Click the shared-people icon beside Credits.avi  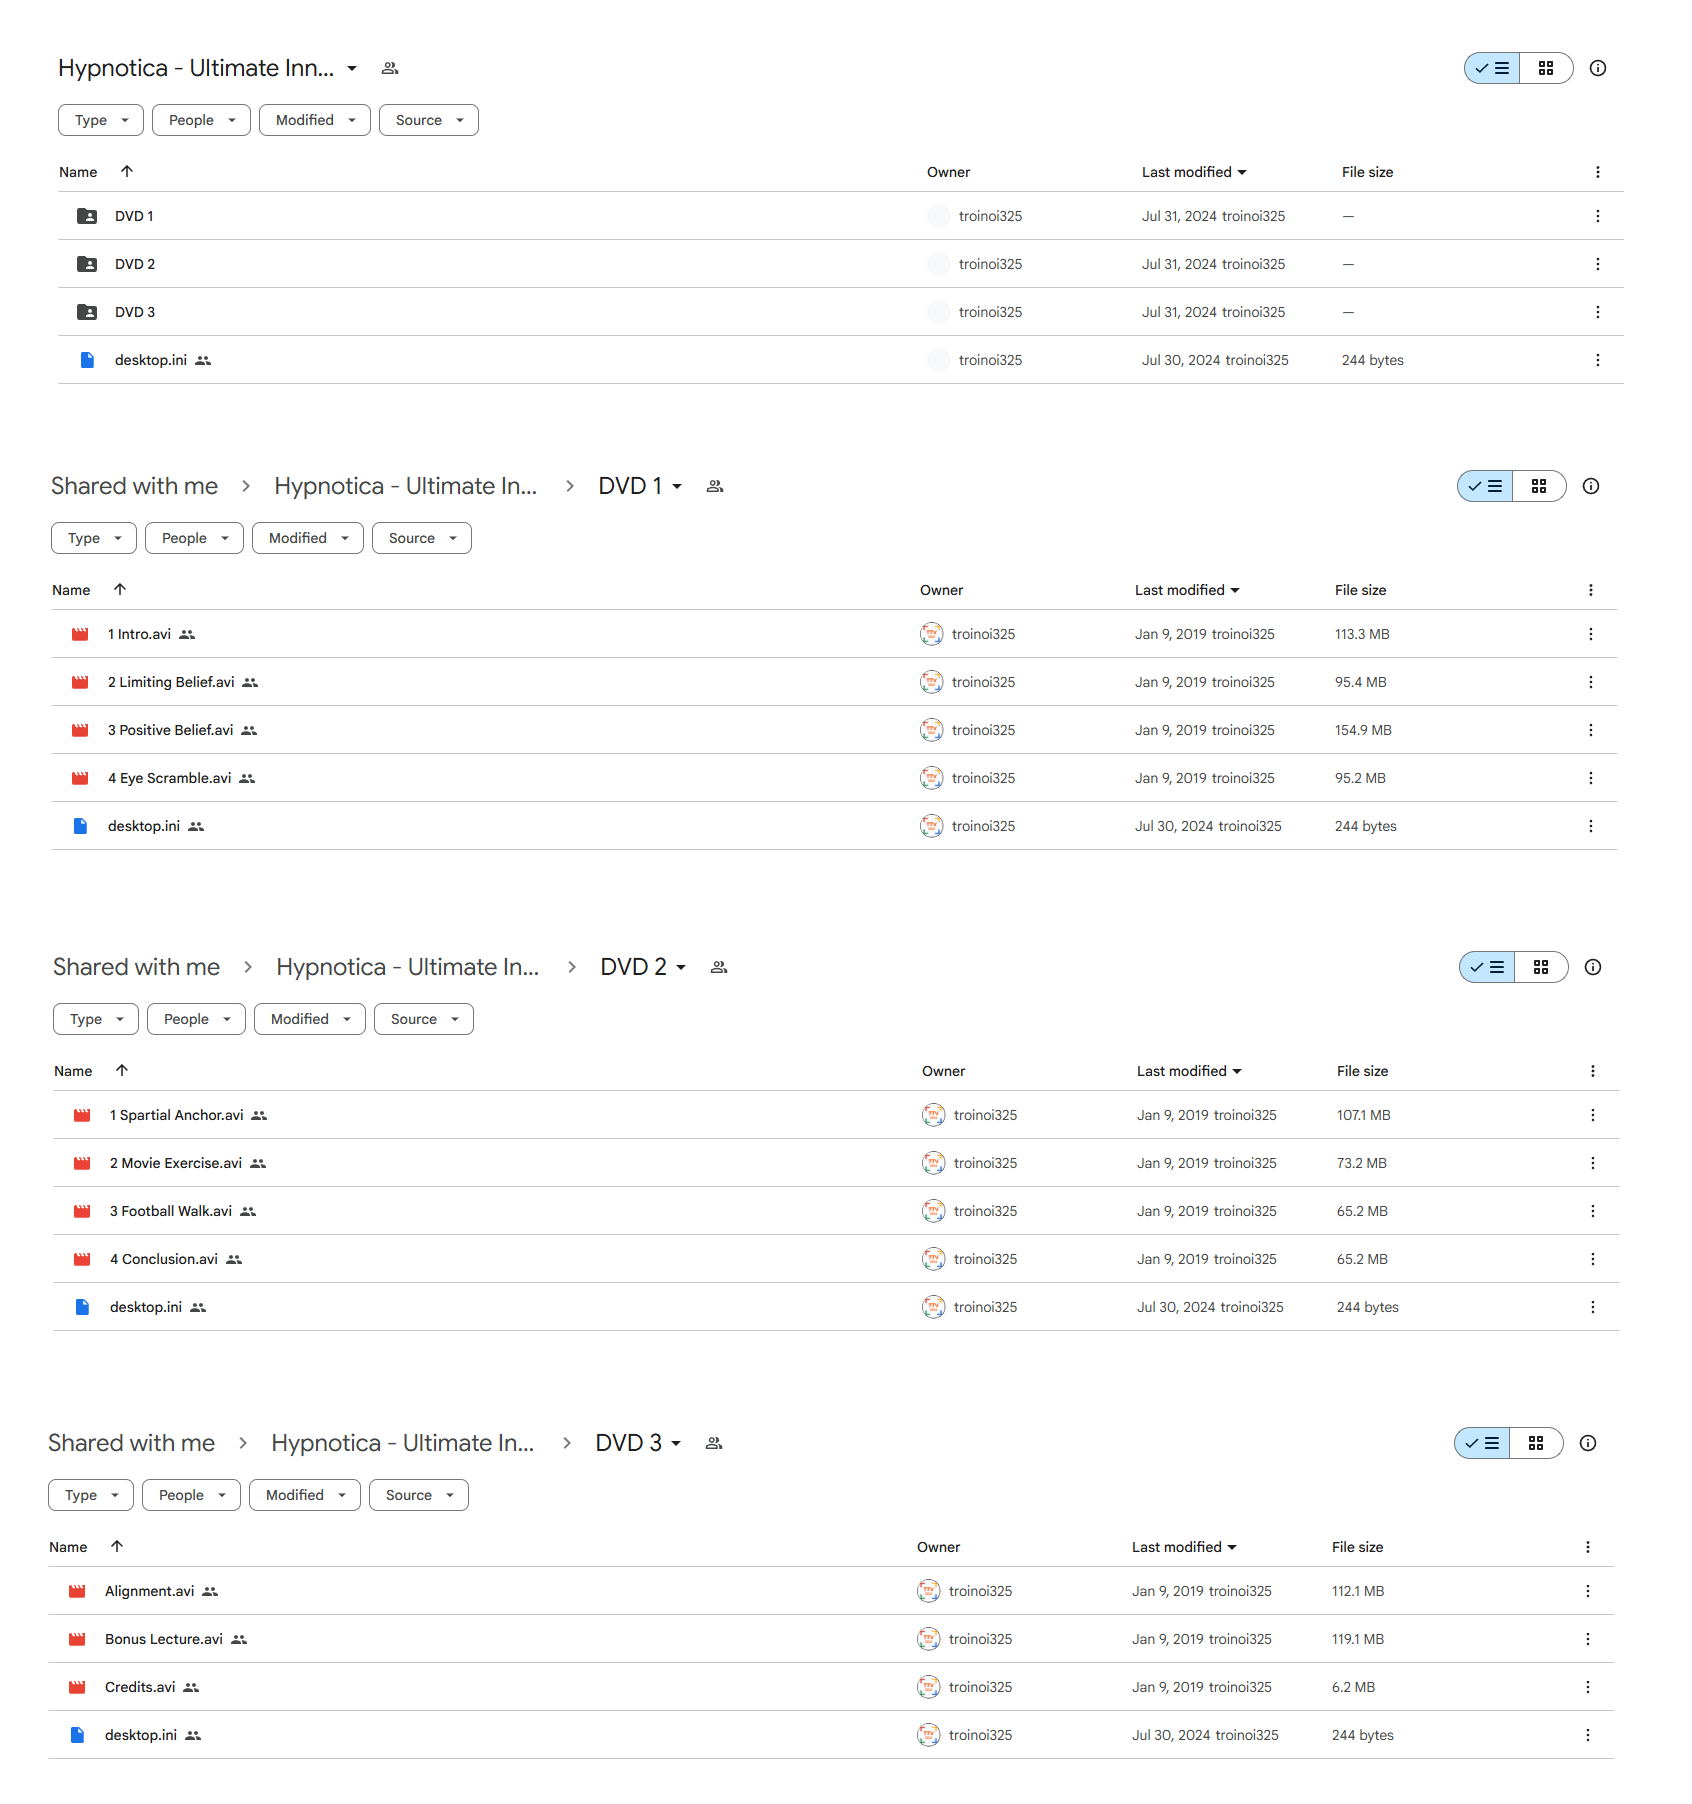[191, 1687]
